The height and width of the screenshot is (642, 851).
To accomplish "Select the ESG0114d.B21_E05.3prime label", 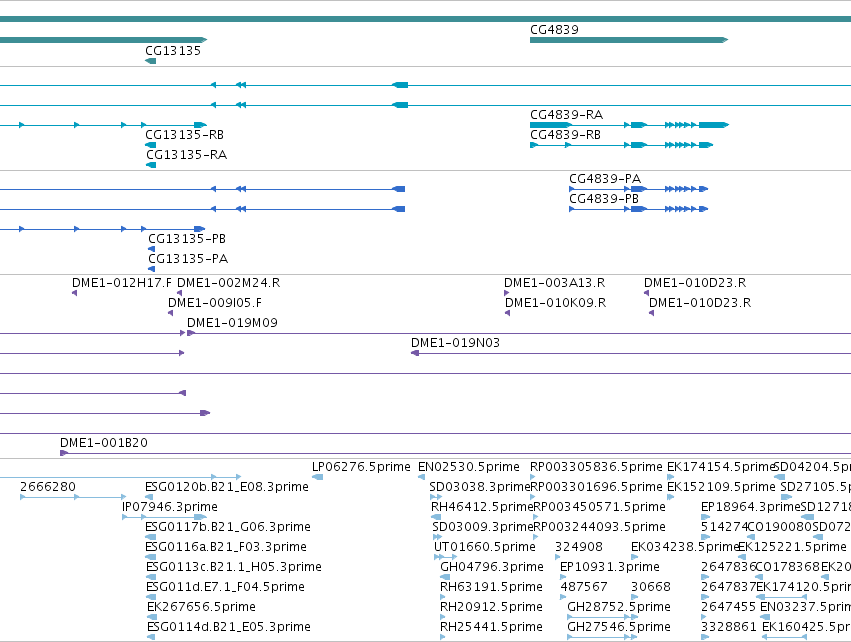I will coord(228,627).
